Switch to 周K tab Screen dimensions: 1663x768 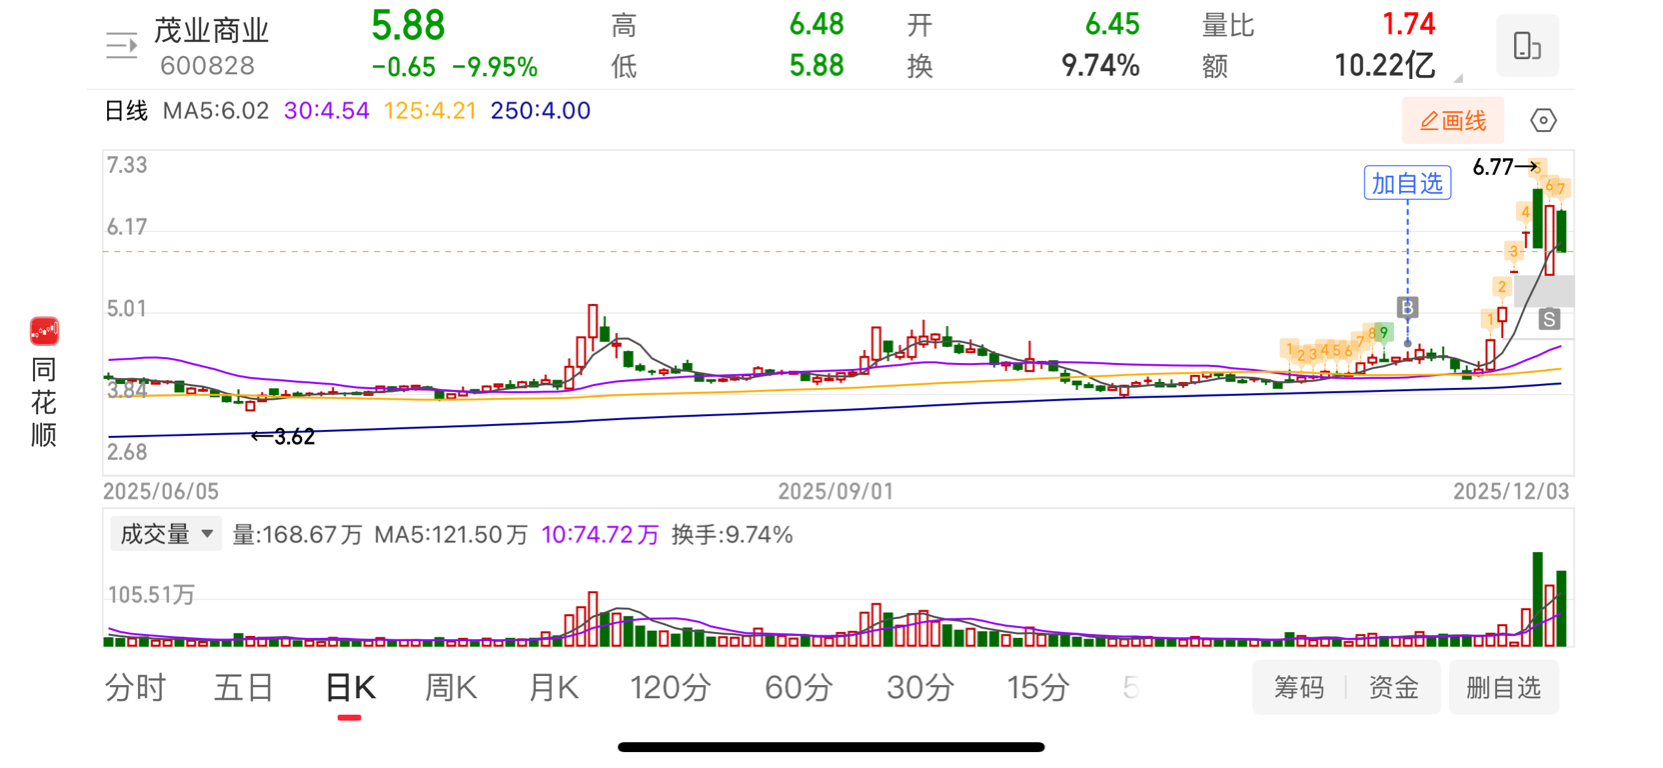(451, 688)
